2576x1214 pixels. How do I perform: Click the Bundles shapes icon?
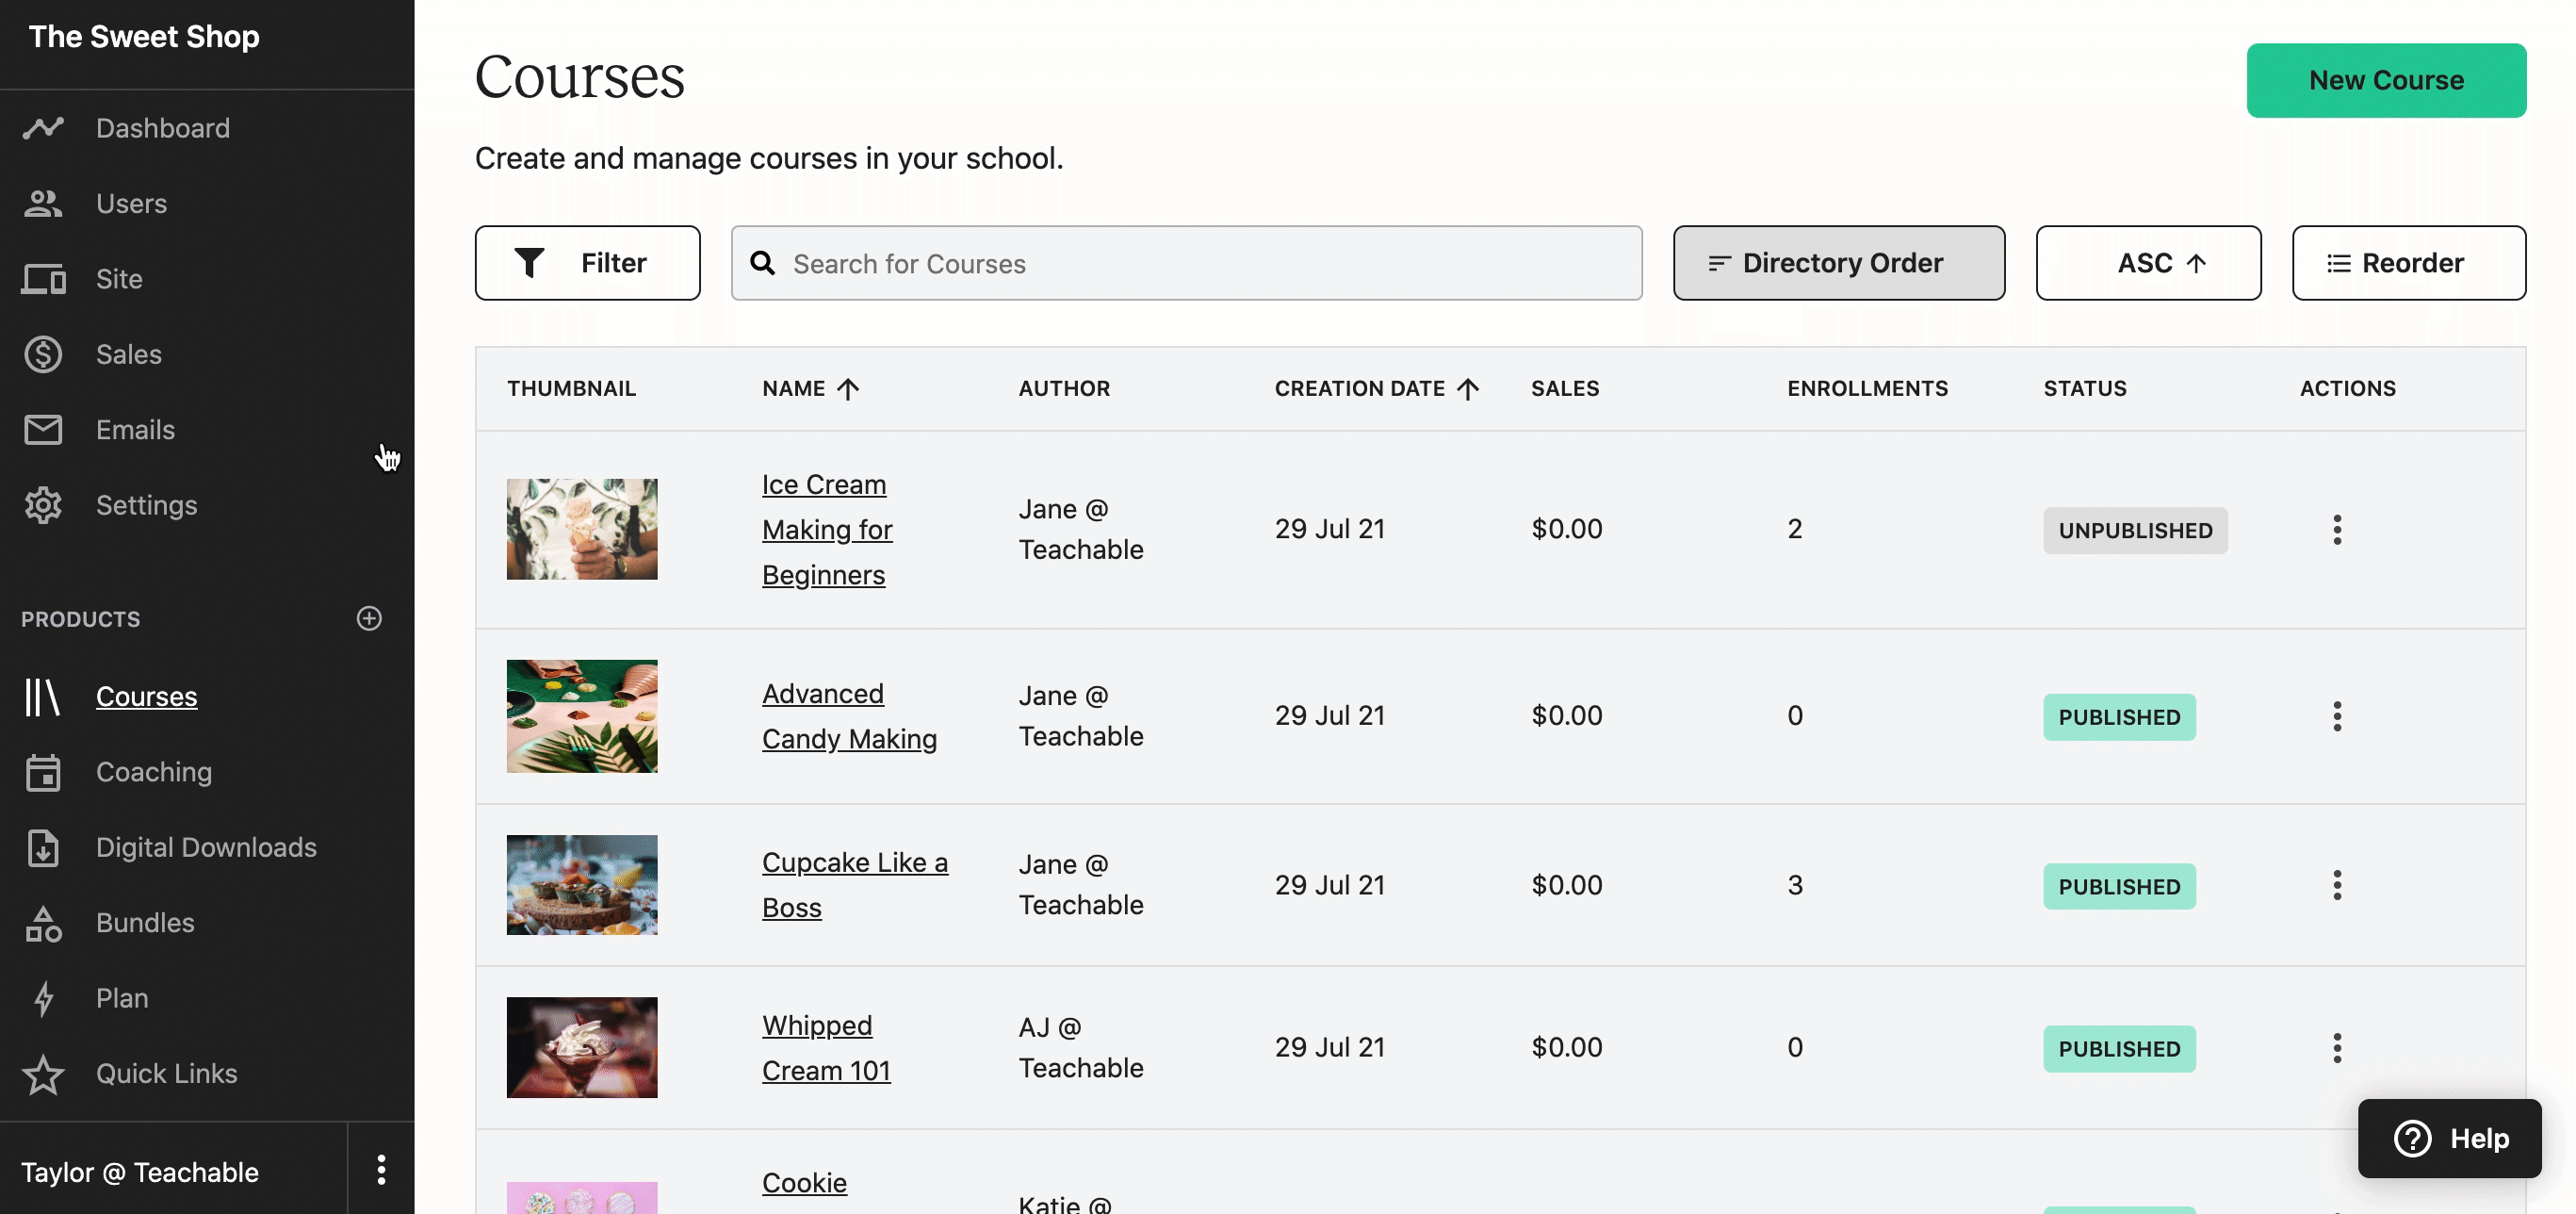pos(43,923)
